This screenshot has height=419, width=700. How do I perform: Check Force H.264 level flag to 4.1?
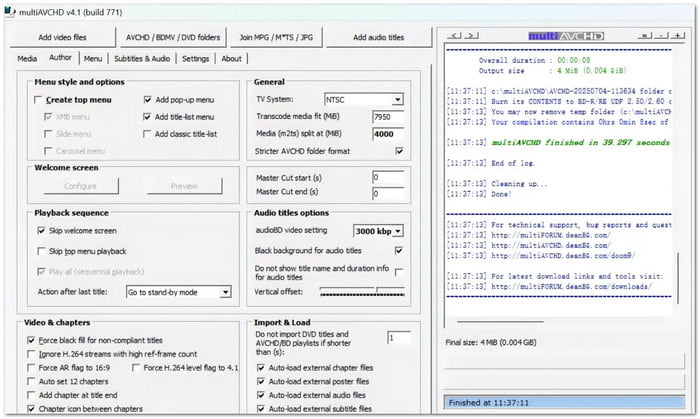click(x=136, y=368)
